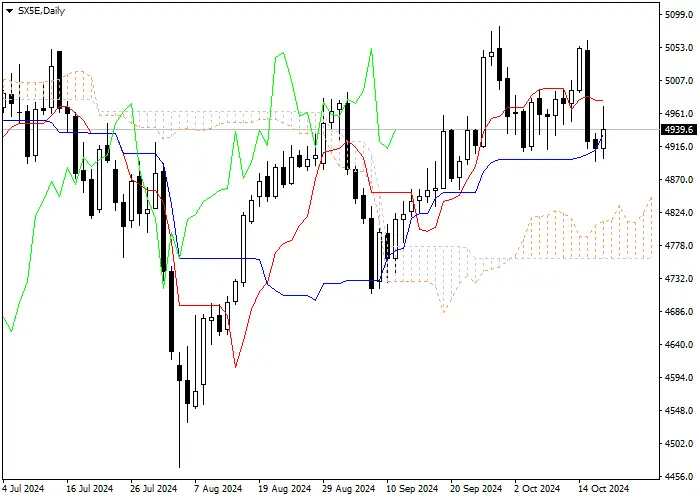Select price axis label 4594.0

pyautogui.click(x=679, y=378)
